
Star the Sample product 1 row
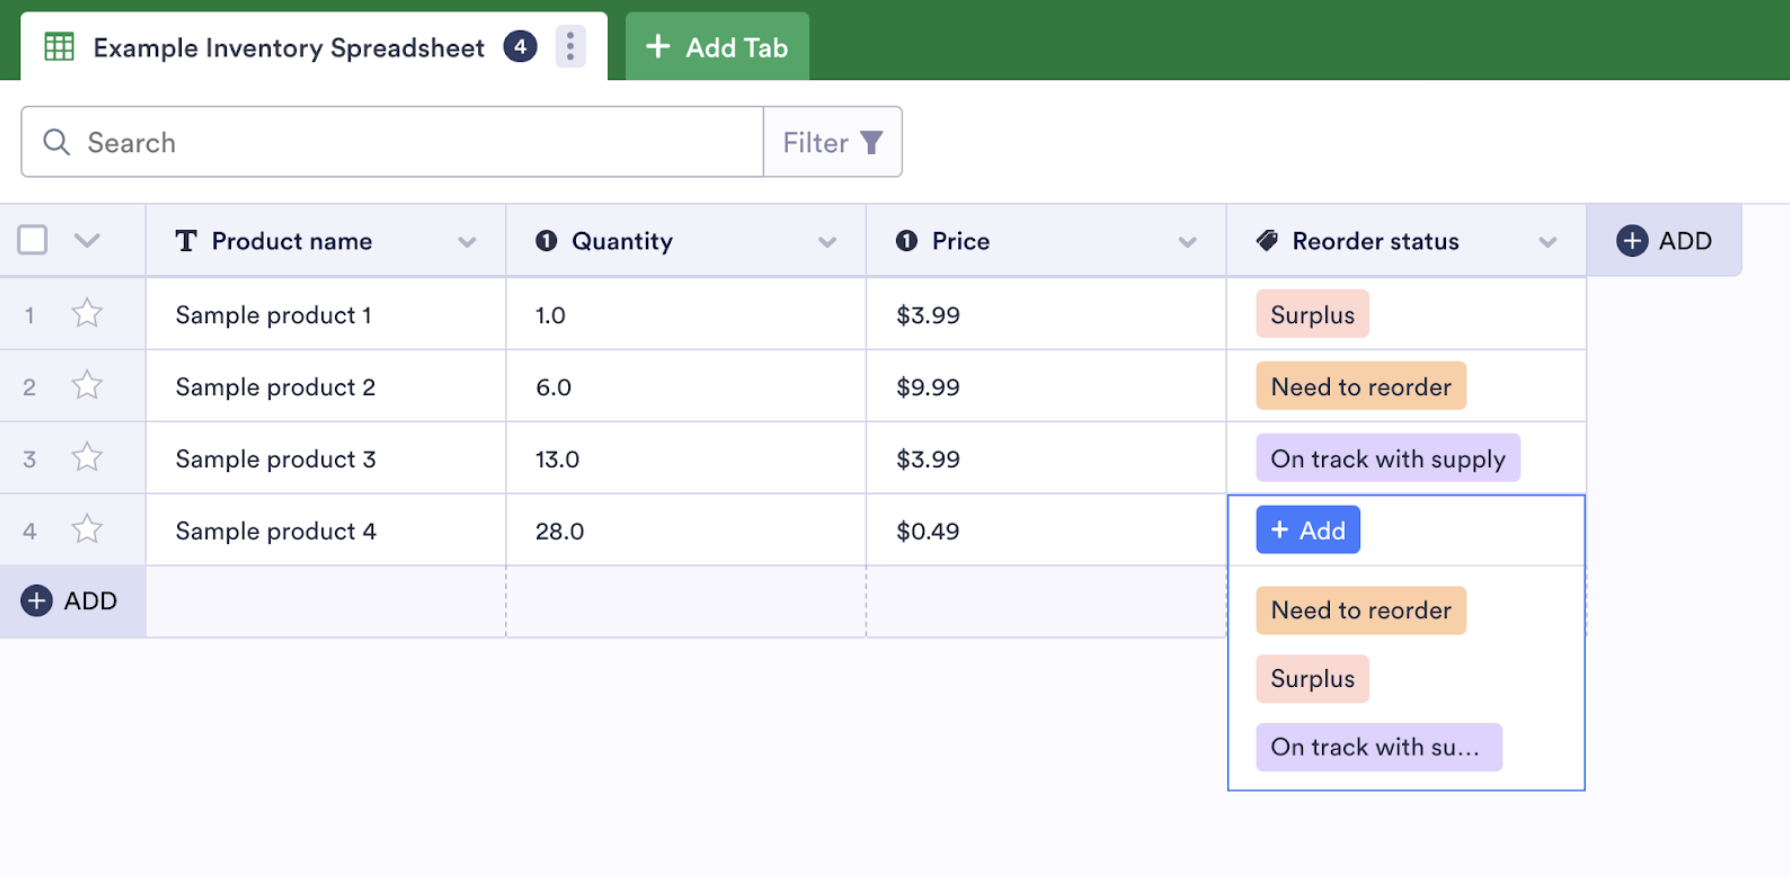click(x=87, y=314)
